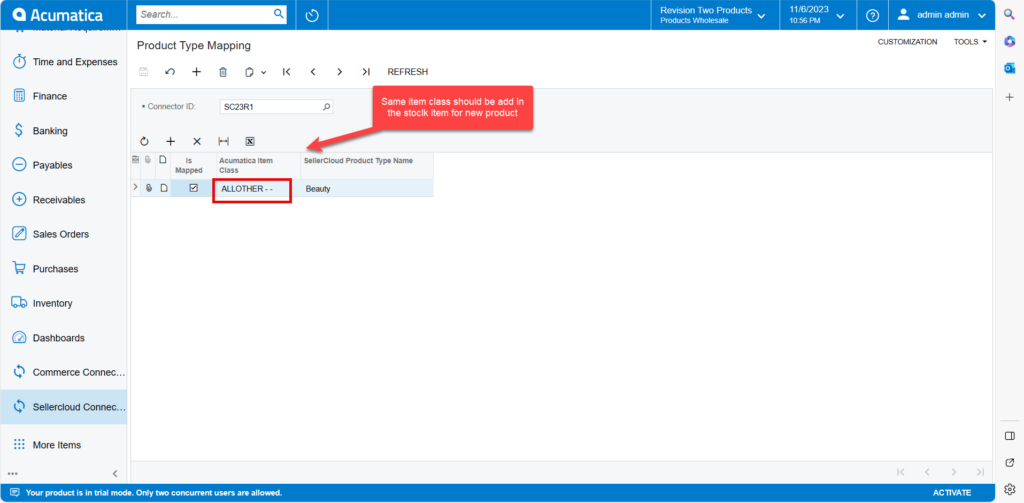
Task: Collapse the left navigation panel arrow
Action: pyautogui.click(x=115, y=474)
